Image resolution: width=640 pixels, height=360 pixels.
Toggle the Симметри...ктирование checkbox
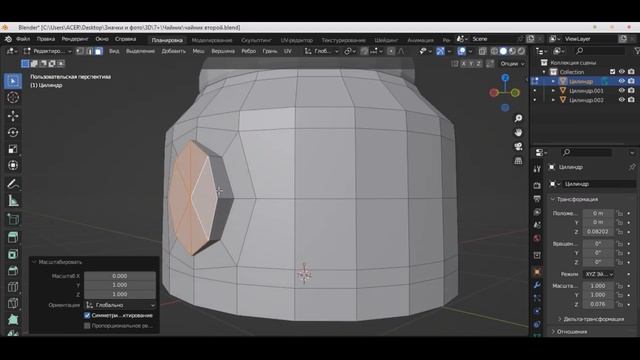tap(87, 316)
